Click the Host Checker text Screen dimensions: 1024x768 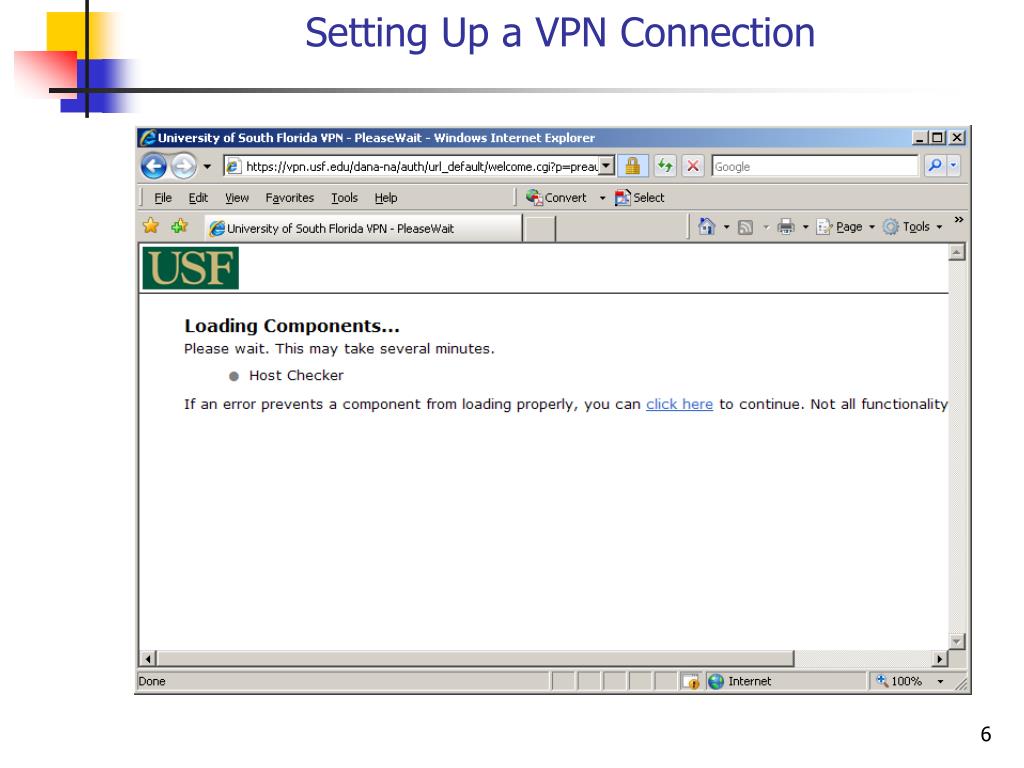(296, 376)
